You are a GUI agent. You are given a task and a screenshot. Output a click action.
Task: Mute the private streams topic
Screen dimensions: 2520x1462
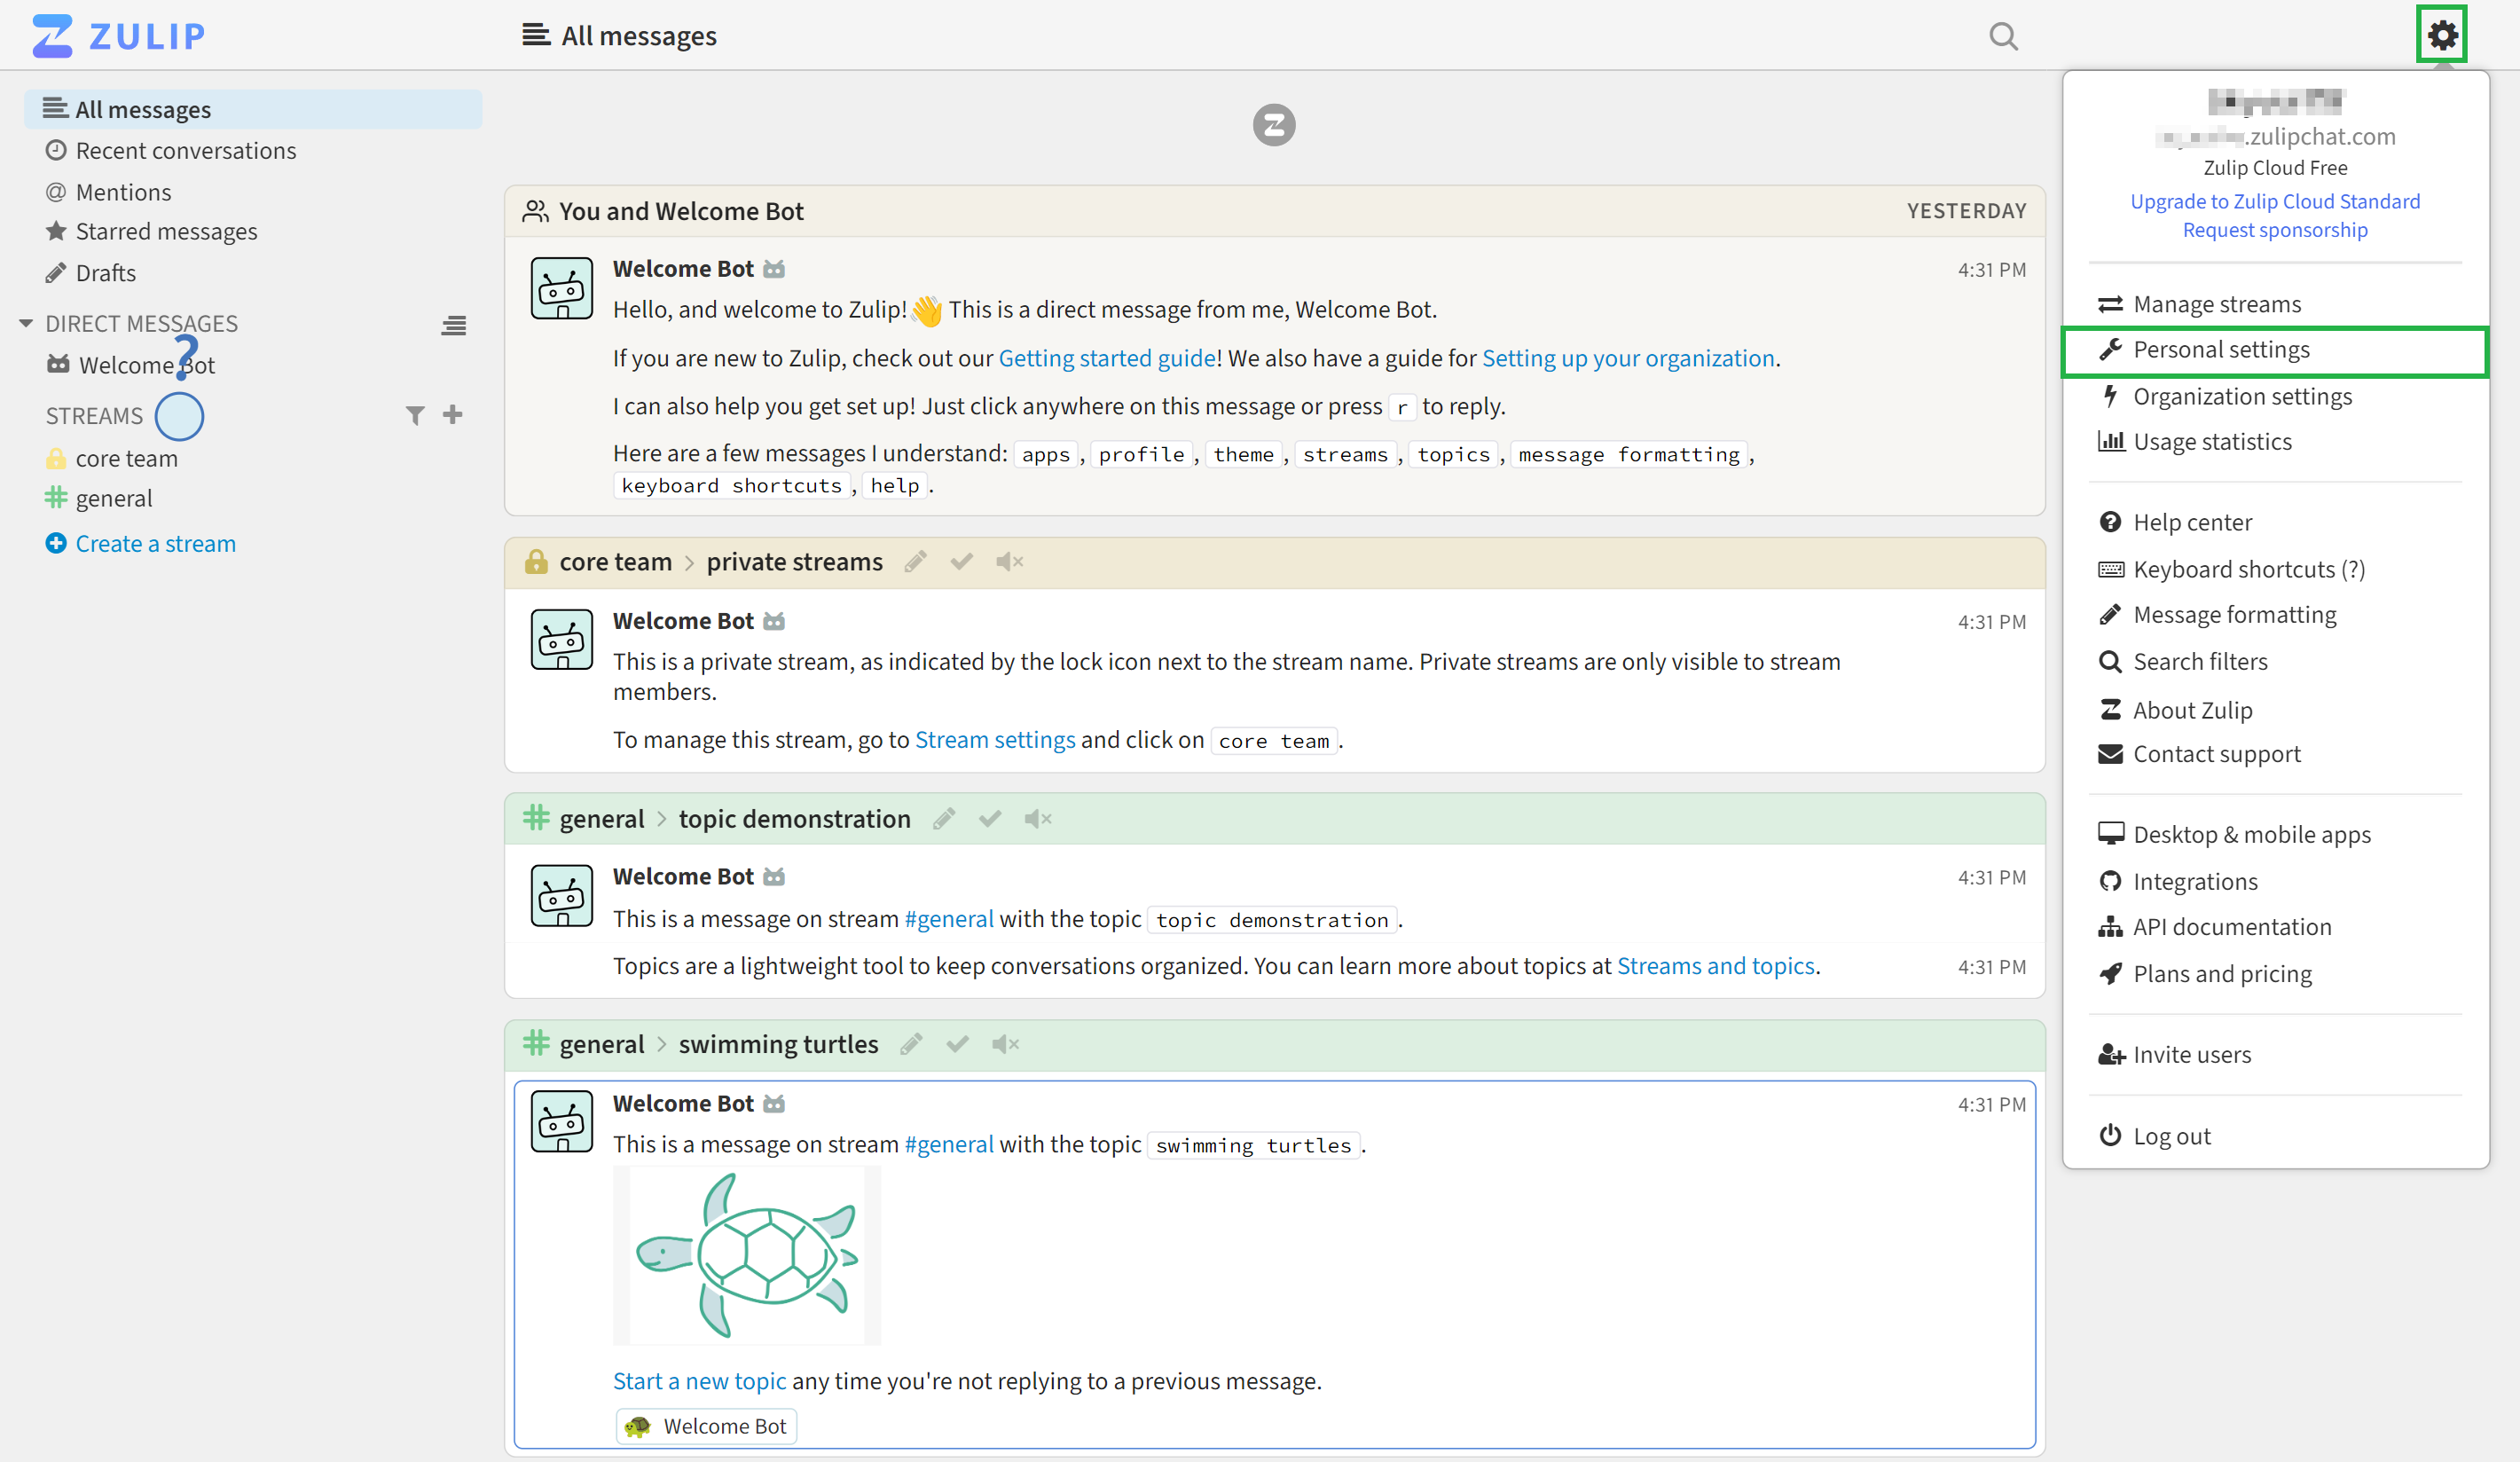point(1010,562)
